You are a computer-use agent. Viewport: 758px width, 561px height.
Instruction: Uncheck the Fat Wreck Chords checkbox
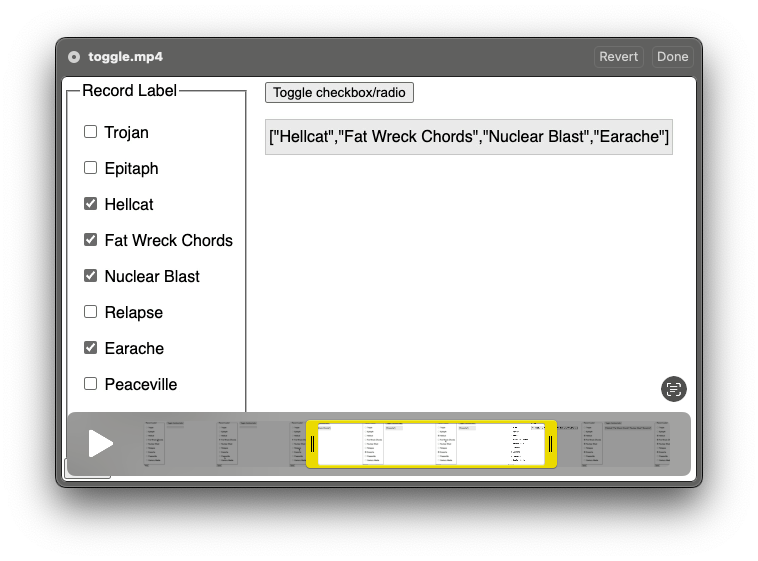coord(90,240)
